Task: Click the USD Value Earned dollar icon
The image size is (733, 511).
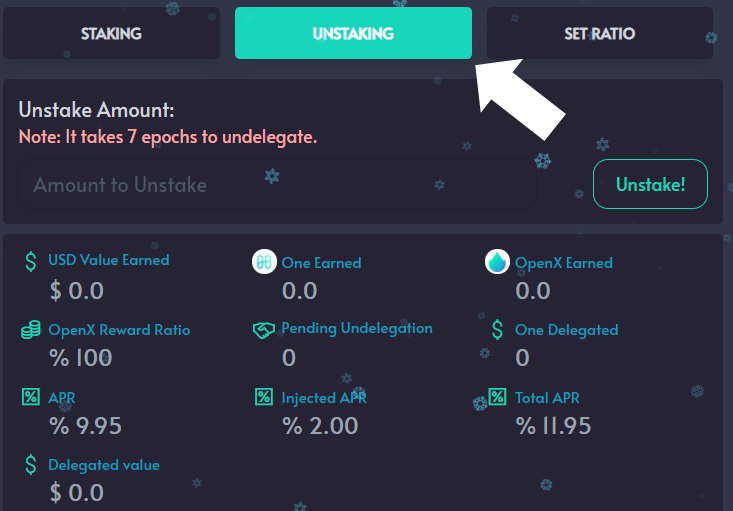Action: pyautogui.click(x=31, y=261)
